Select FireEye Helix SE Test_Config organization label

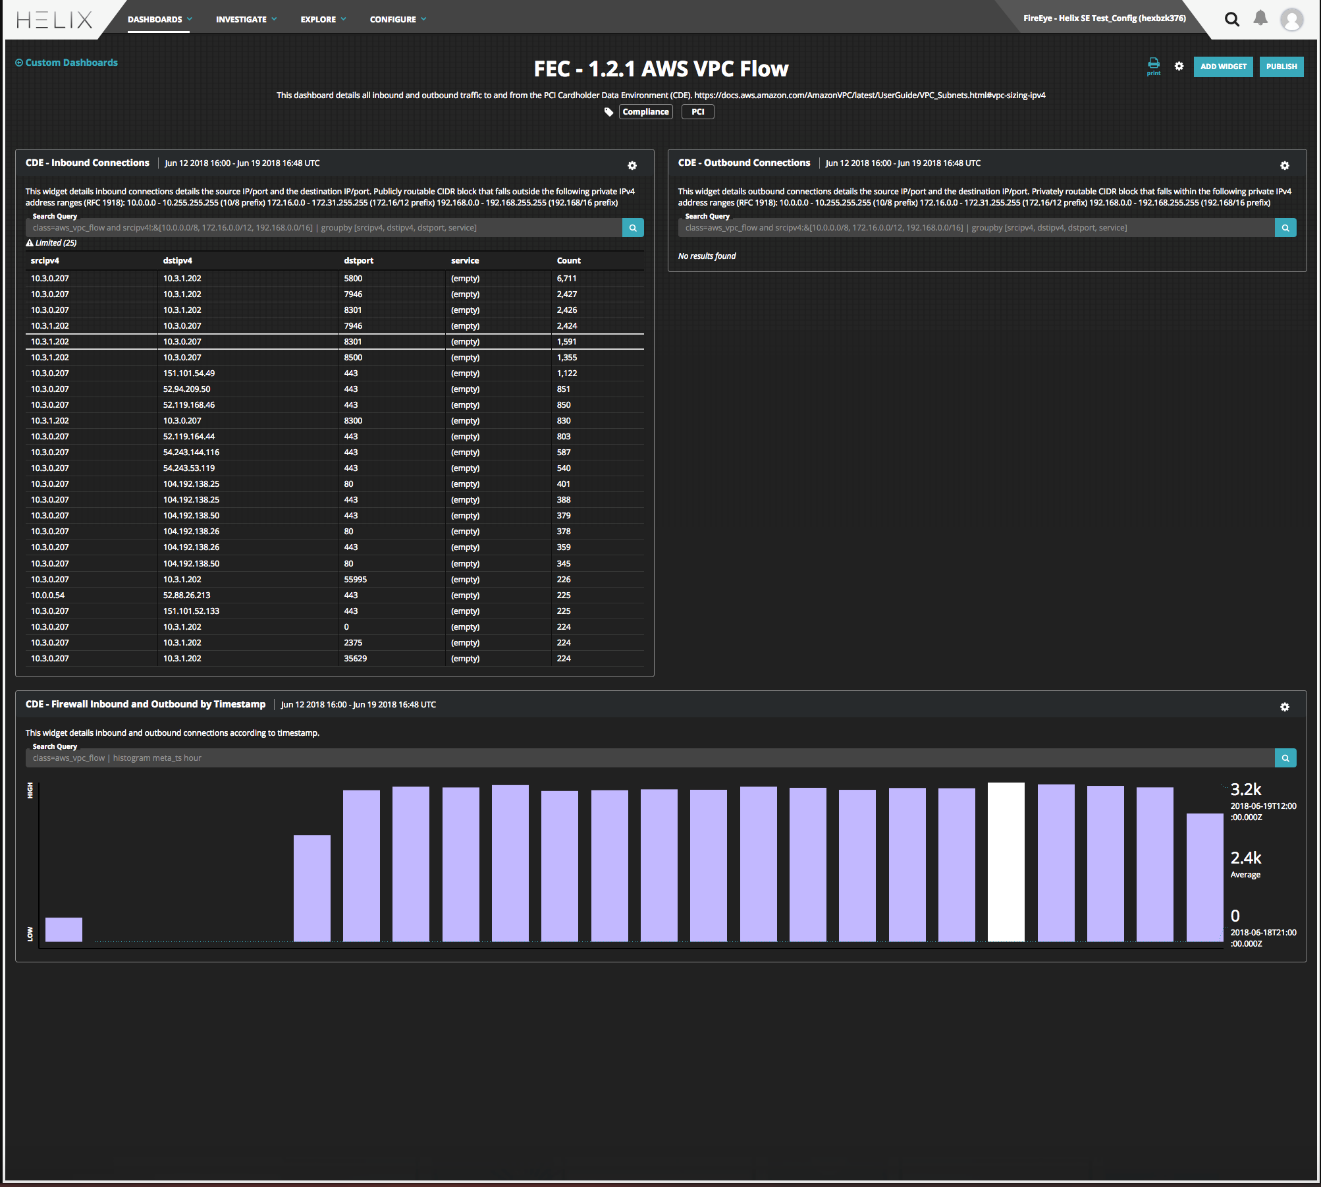click(x=1104, y=18)
